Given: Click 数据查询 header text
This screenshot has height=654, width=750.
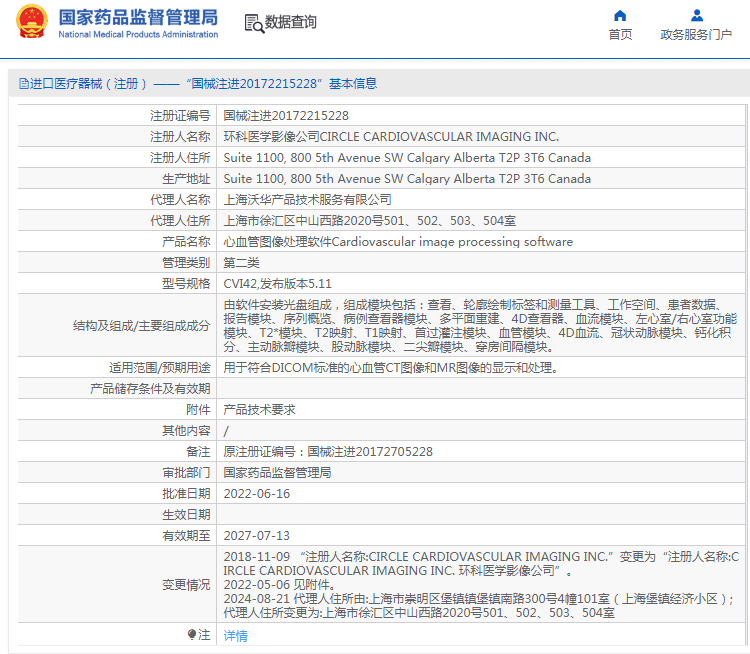Looking at the screenshot, I should click(x=291, y=22).
